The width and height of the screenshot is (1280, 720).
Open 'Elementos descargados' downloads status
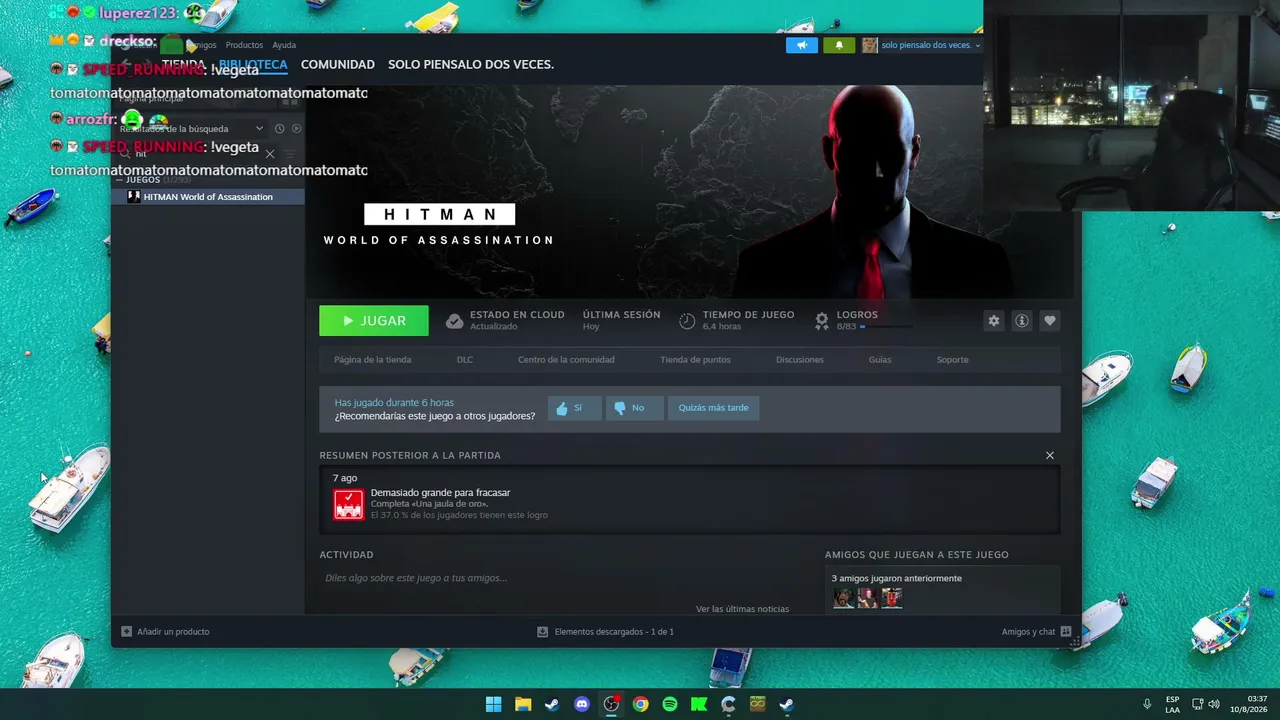606,632
